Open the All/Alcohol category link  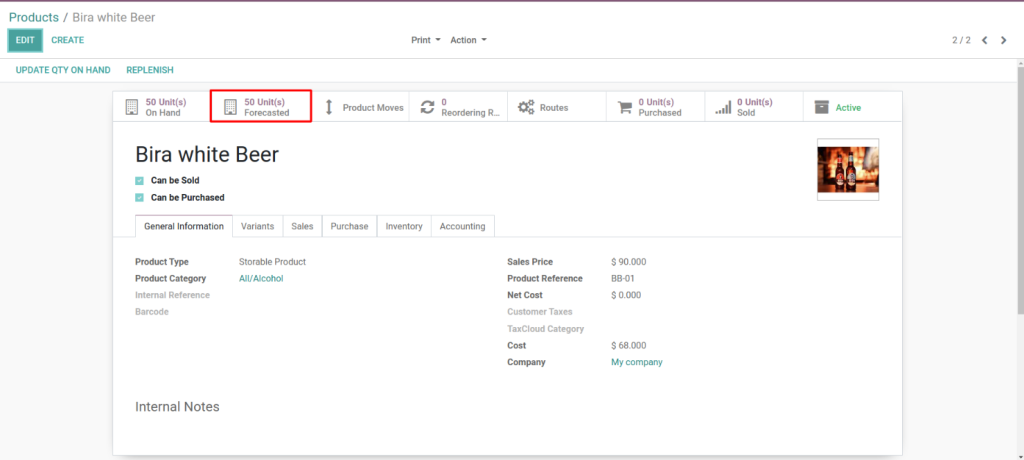[261, 278]
